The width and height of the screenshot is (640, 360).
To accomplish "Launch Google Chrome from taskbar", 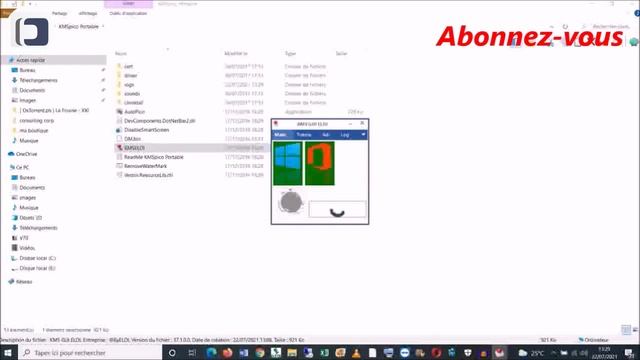I will (x=260, y=353).
